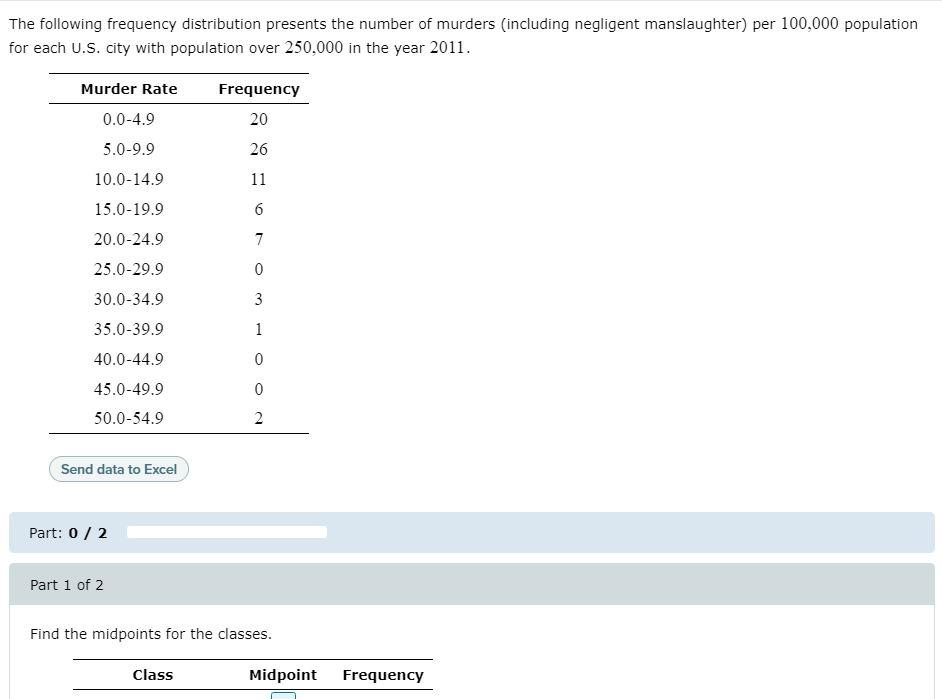Select the Murder Rate column header
This screenshot has height=699, width=942.
coord(128,89)
